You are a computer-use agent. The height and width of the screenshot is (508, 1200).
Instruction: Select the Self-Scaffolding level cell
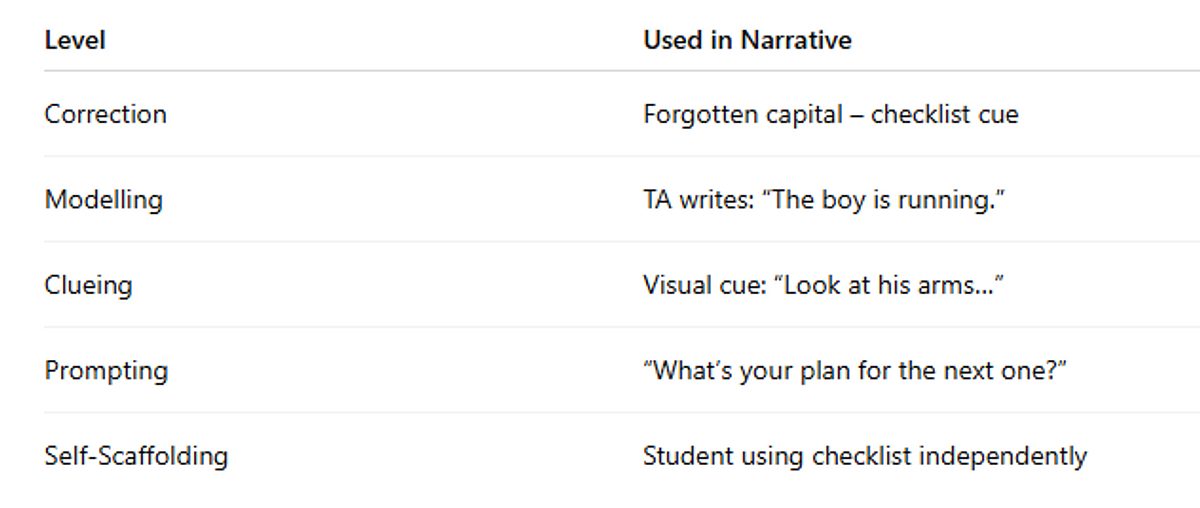coord(136,456)
